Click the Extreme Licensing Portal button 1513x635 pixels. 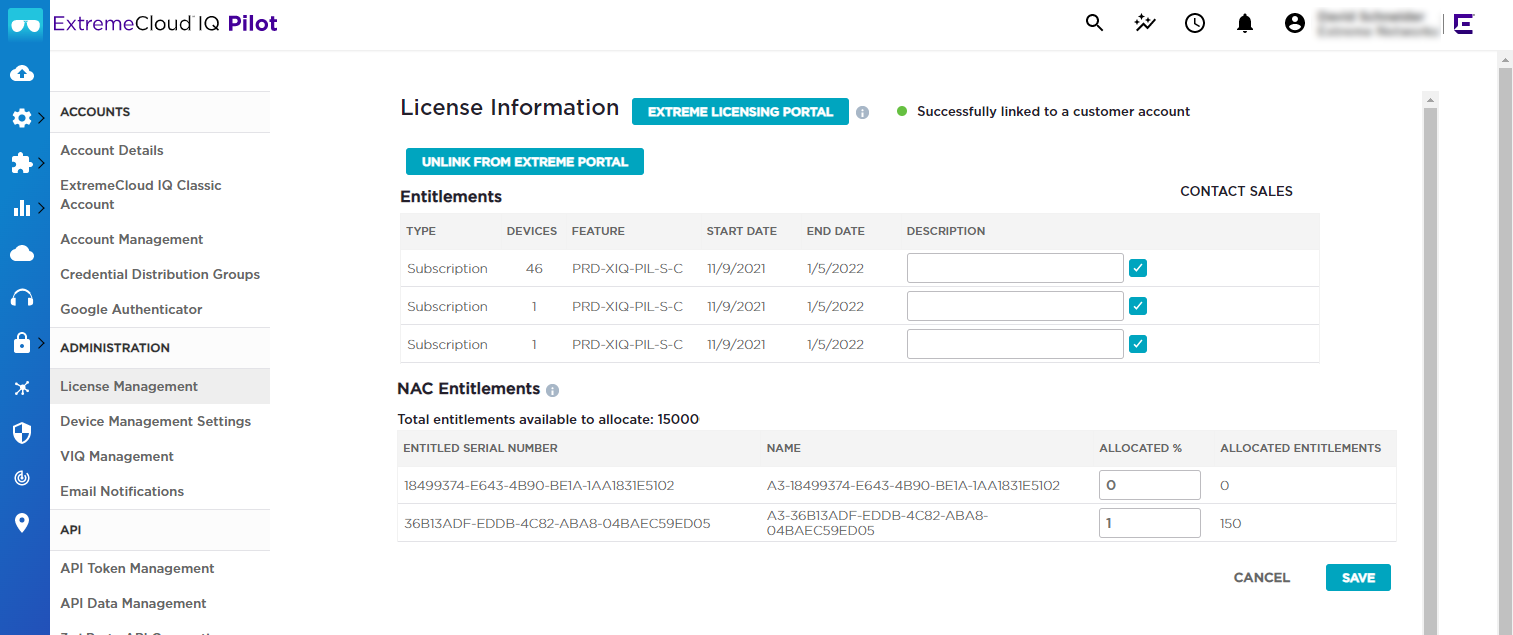point(740,112)
